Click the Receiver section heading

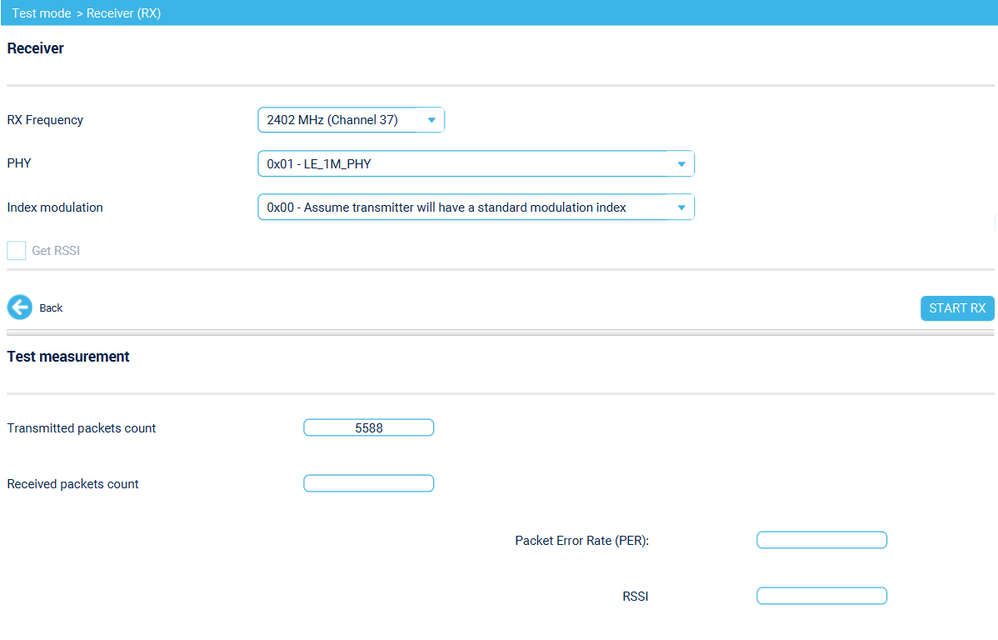click(36, 48)
